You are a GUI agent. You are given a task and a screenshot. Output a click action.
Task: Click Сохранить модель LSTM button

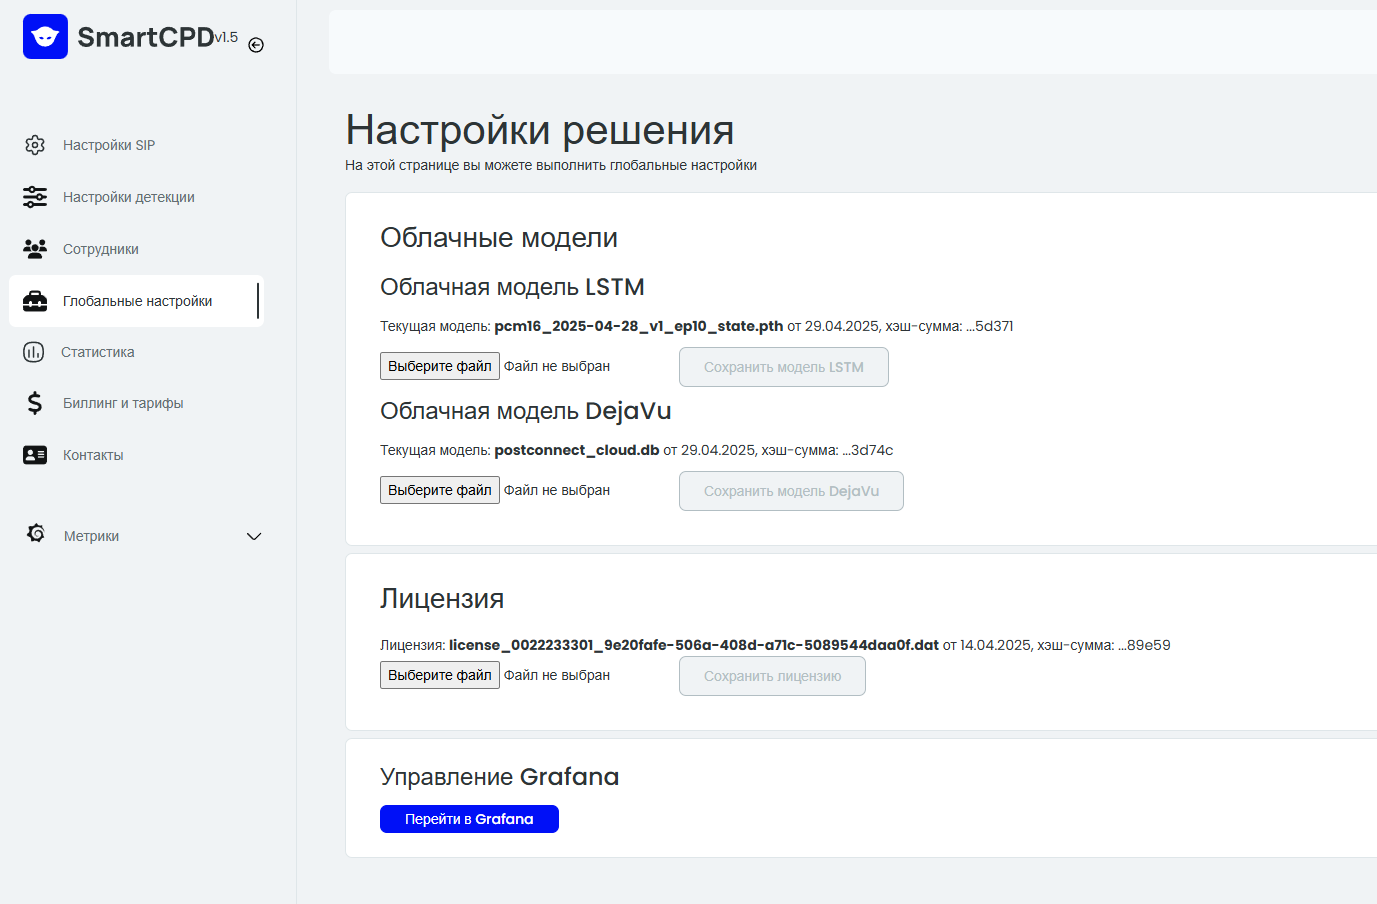(x=783, y=367)
